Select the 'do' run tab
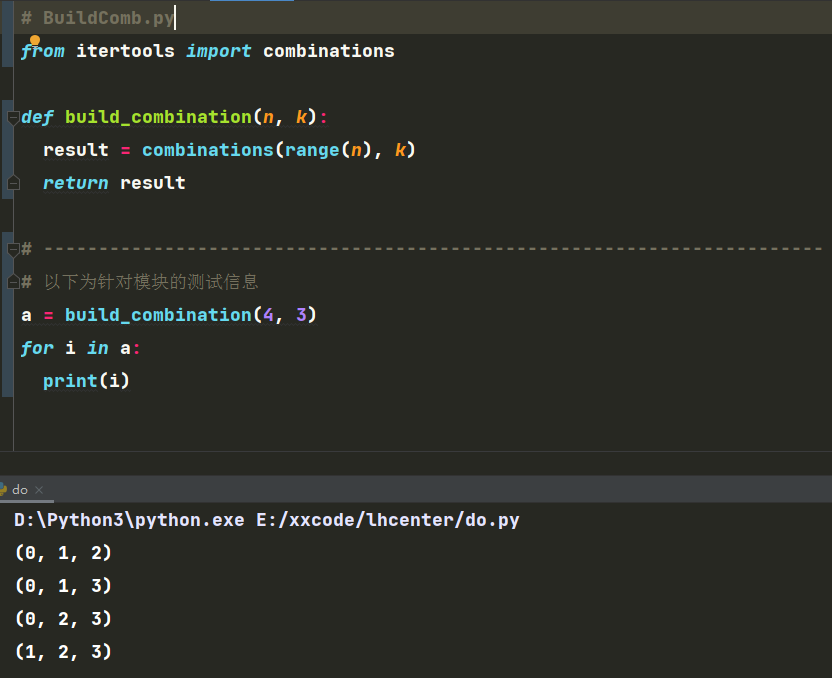Image resolution: width=832 pixels, height=678 pixels. tap(20, 490)
